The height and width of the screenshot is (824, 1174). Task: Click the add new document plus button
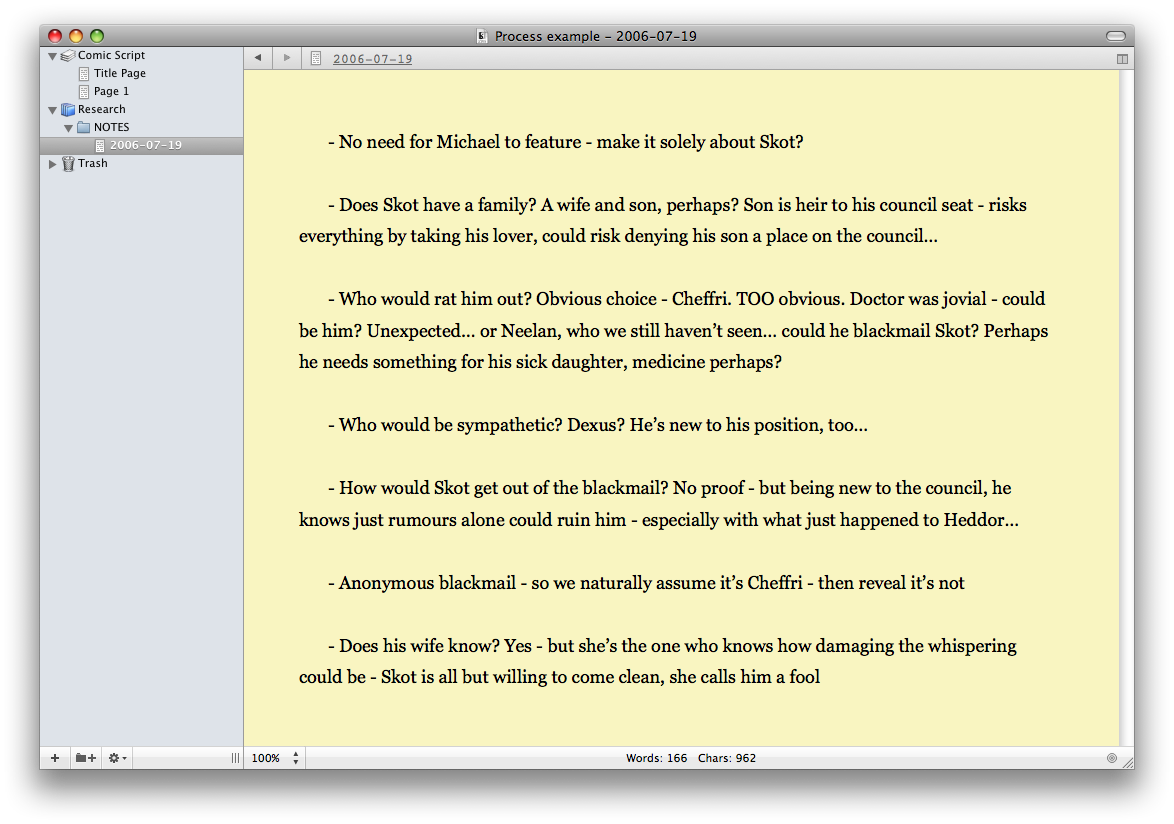[55, 758]
